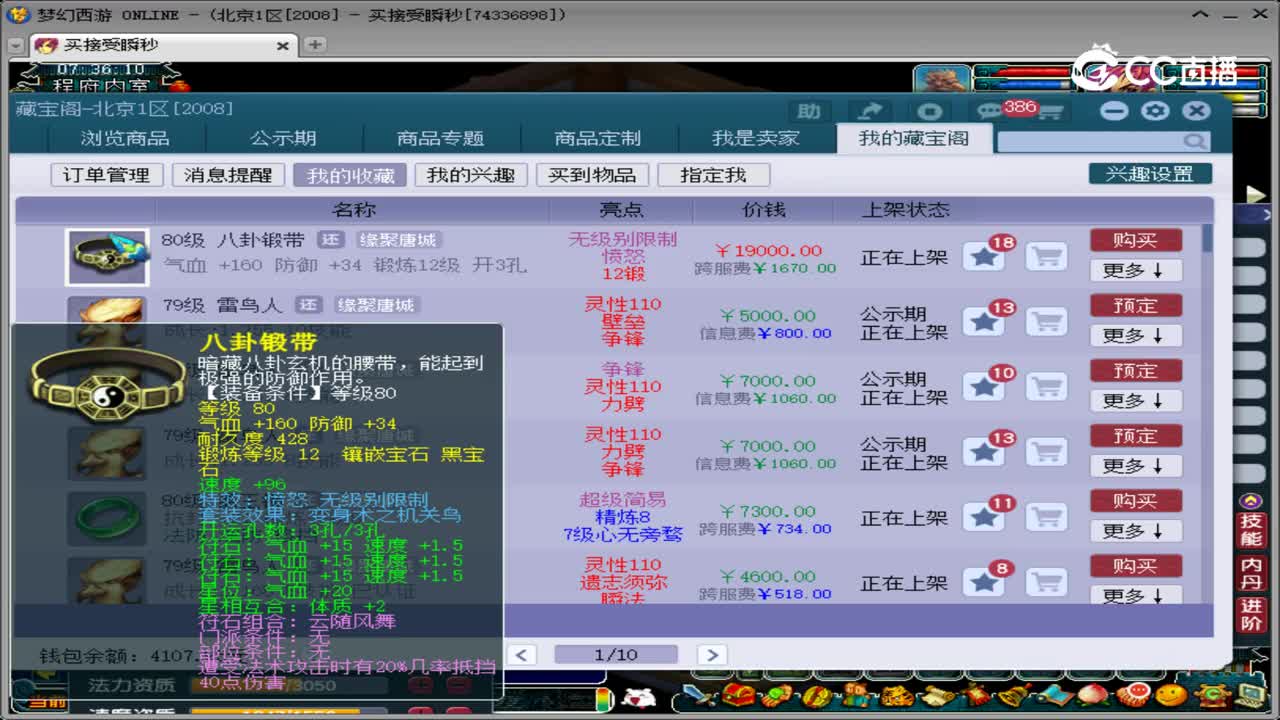The width and height of the screenshot is (1280, 720).
Task: Select the 技能 side tab in the game window
Action: click(1251, 530)
